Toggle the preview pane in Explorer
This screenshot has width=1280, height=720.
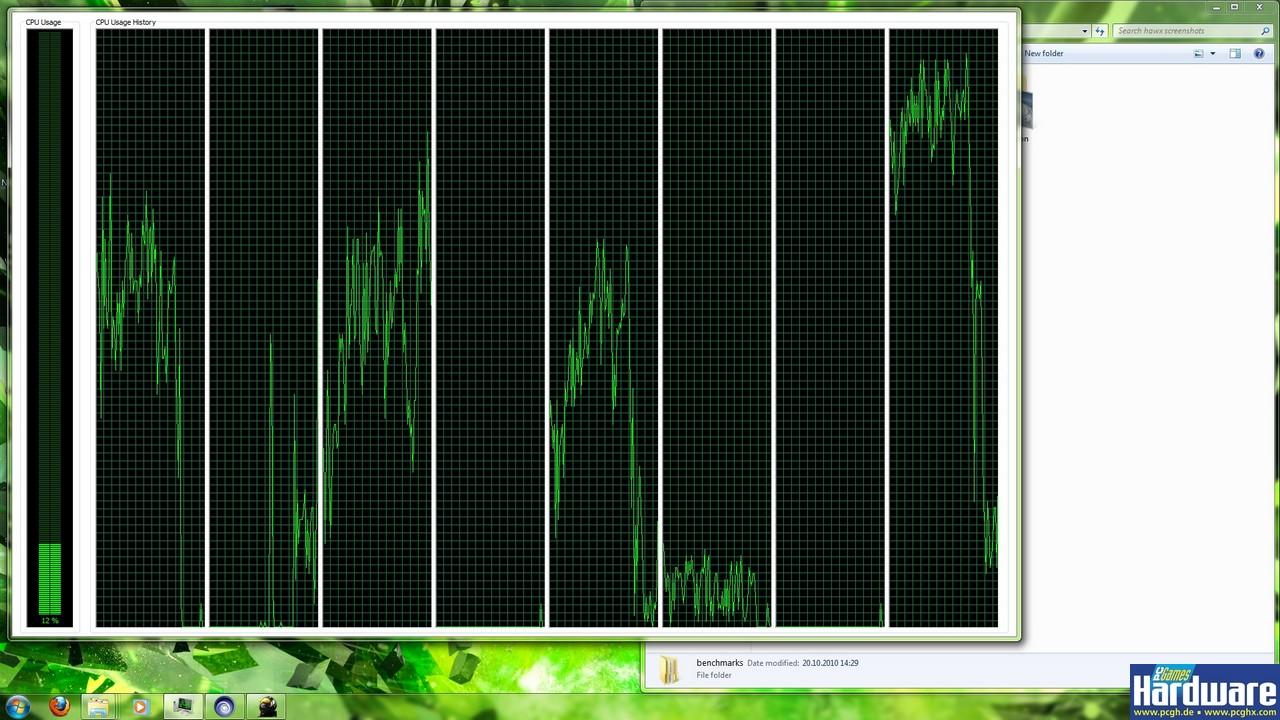coord(1235,54)
